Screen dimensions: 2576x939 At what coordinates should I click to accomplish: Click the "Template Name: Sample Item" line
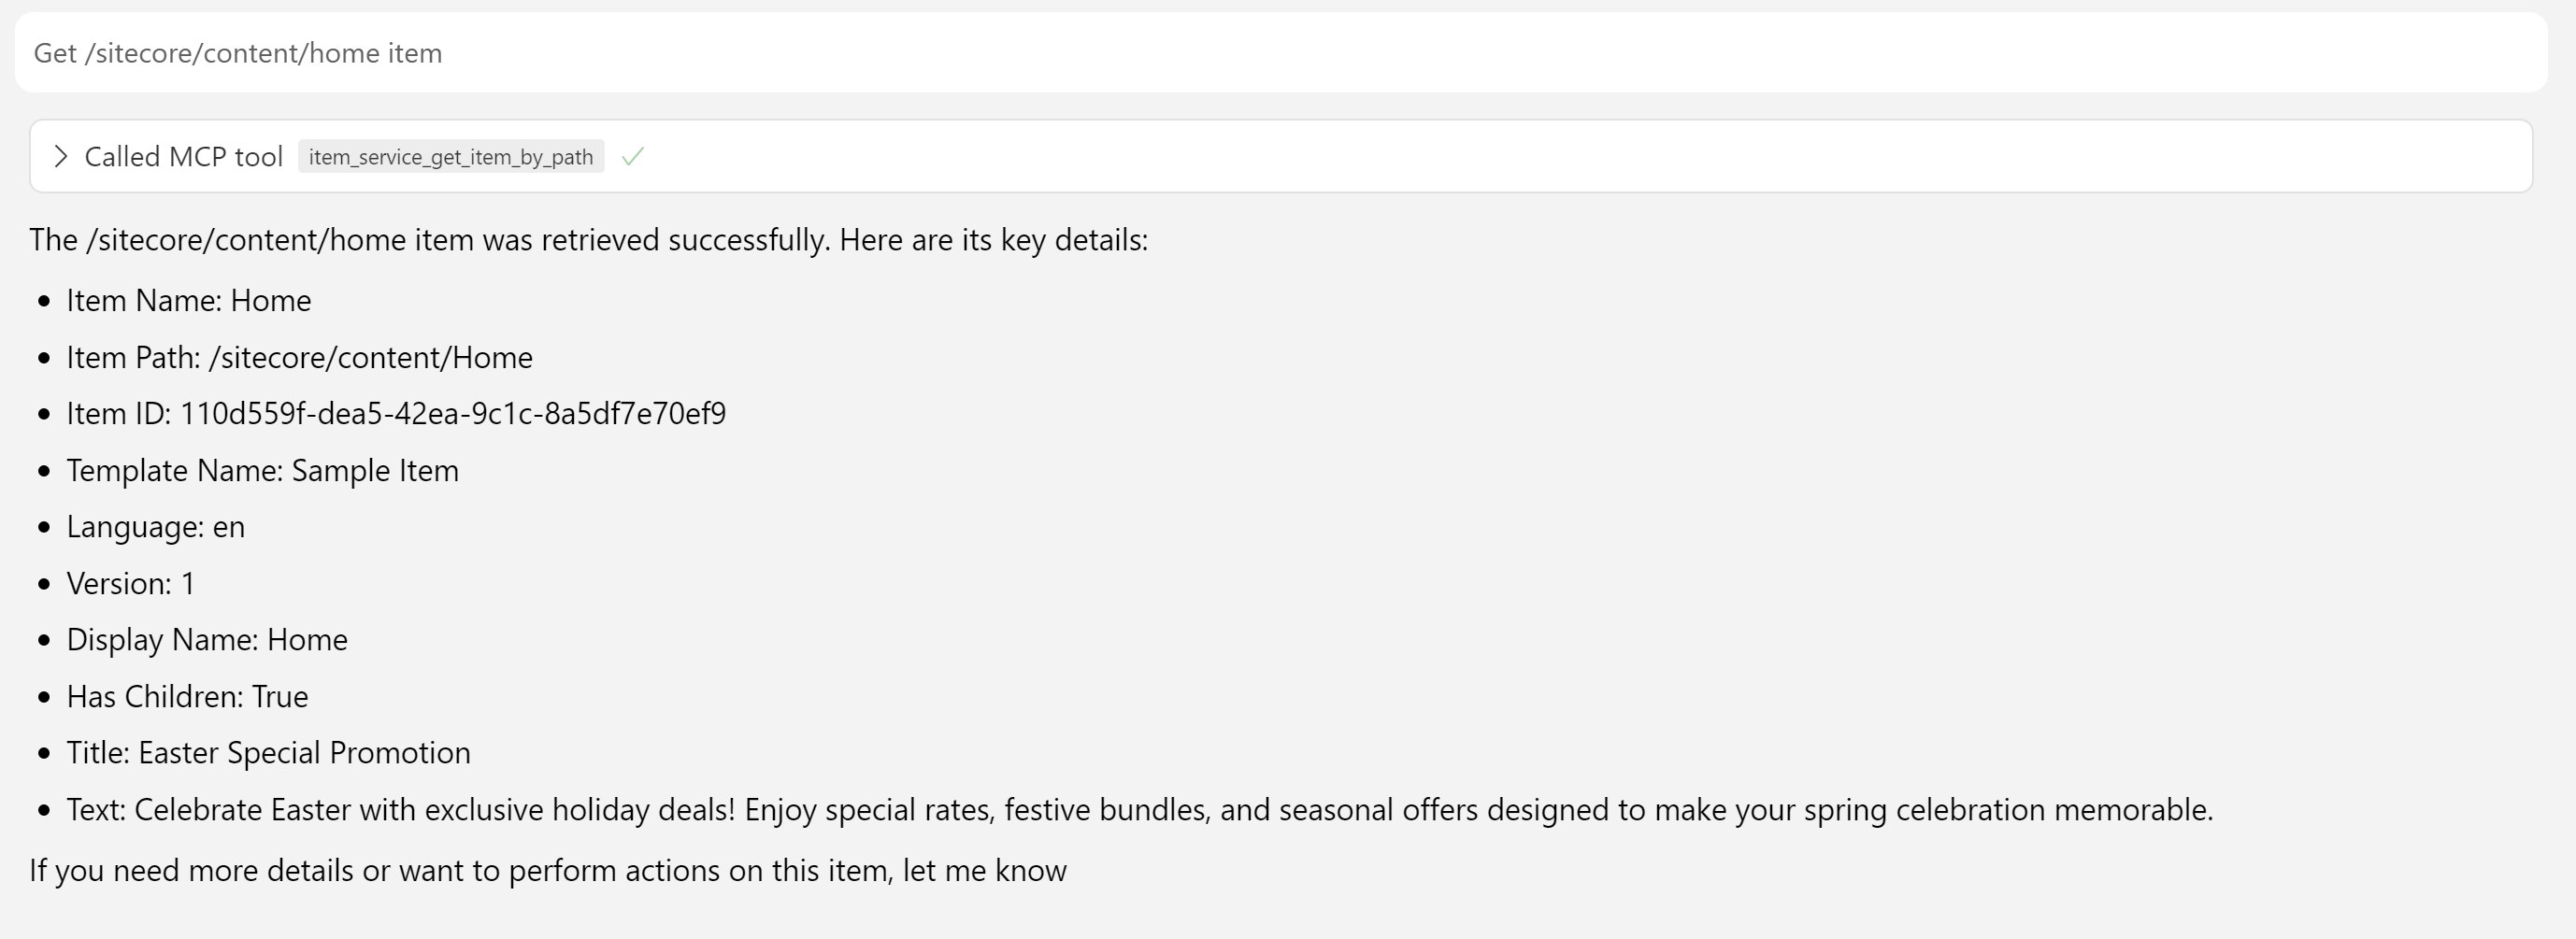pos(262,471)
